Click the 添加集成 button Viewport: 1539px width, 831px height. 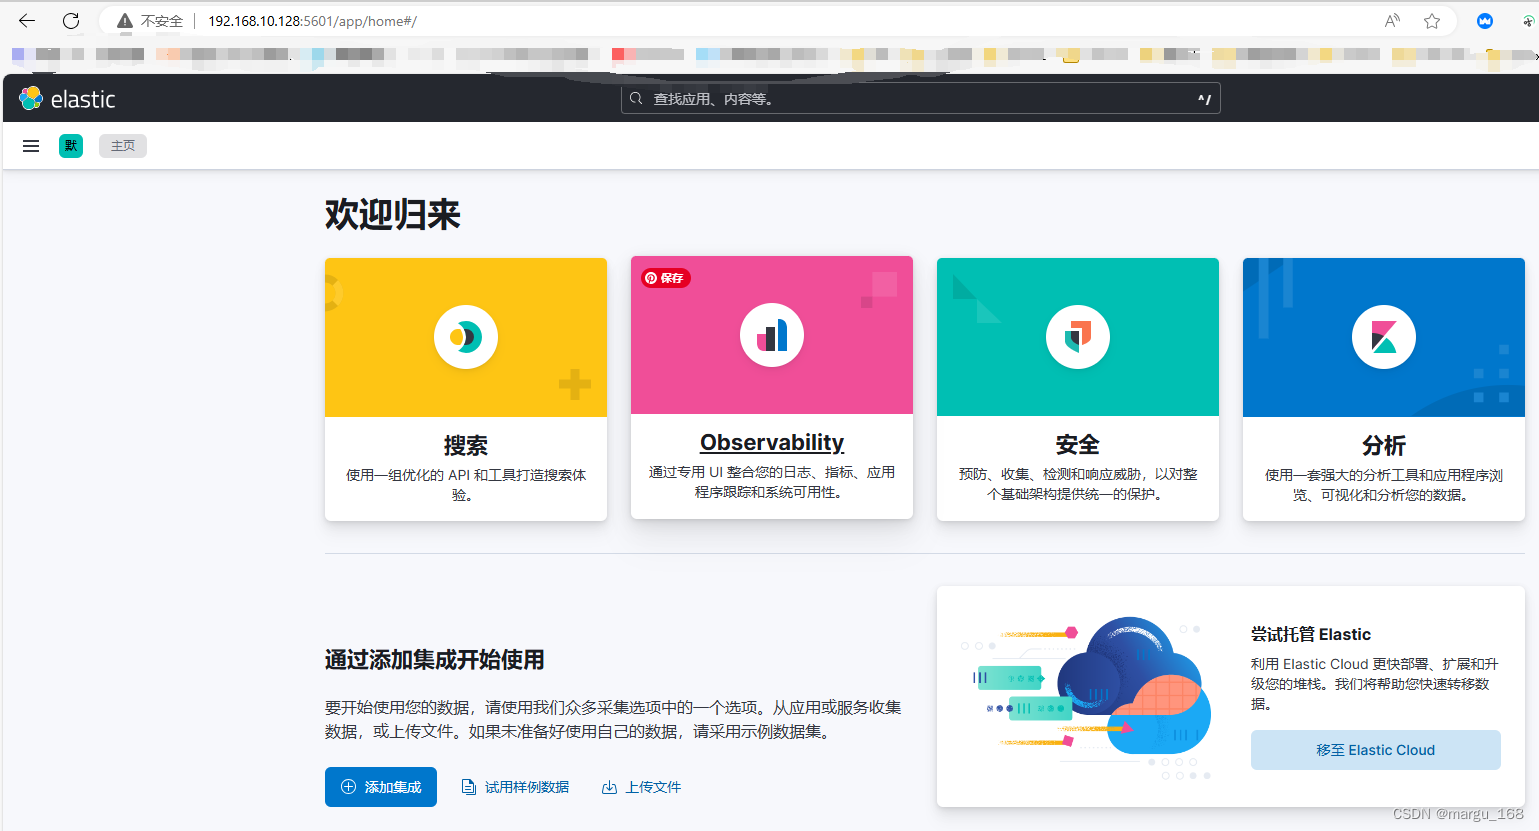coord(381,787)
